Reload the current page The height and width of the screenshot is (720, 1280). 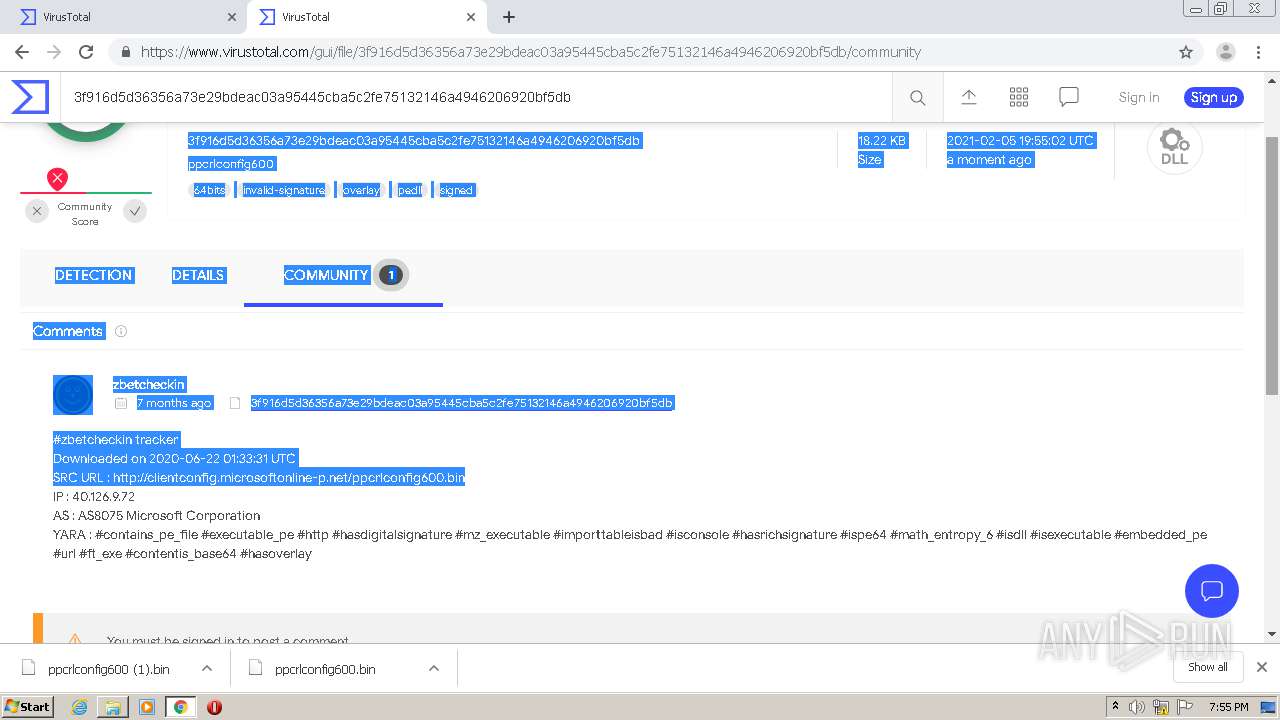(x=86, y=52)
